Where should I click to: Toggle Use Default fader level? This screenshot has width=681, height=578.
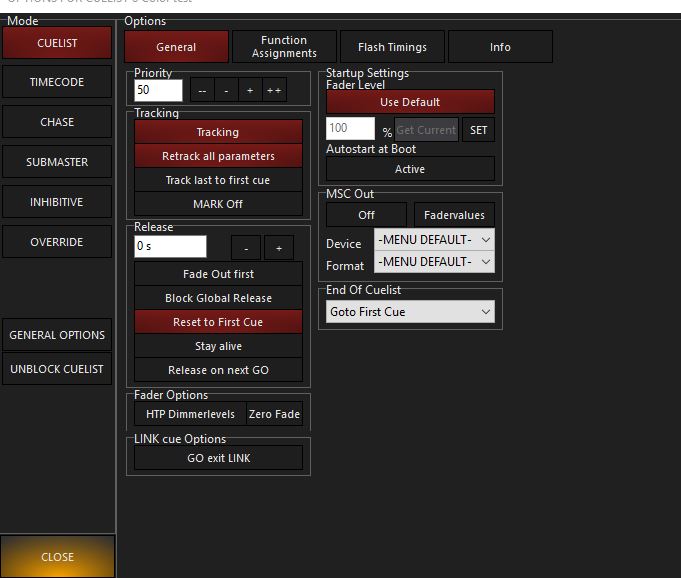(x=410, y=102)
